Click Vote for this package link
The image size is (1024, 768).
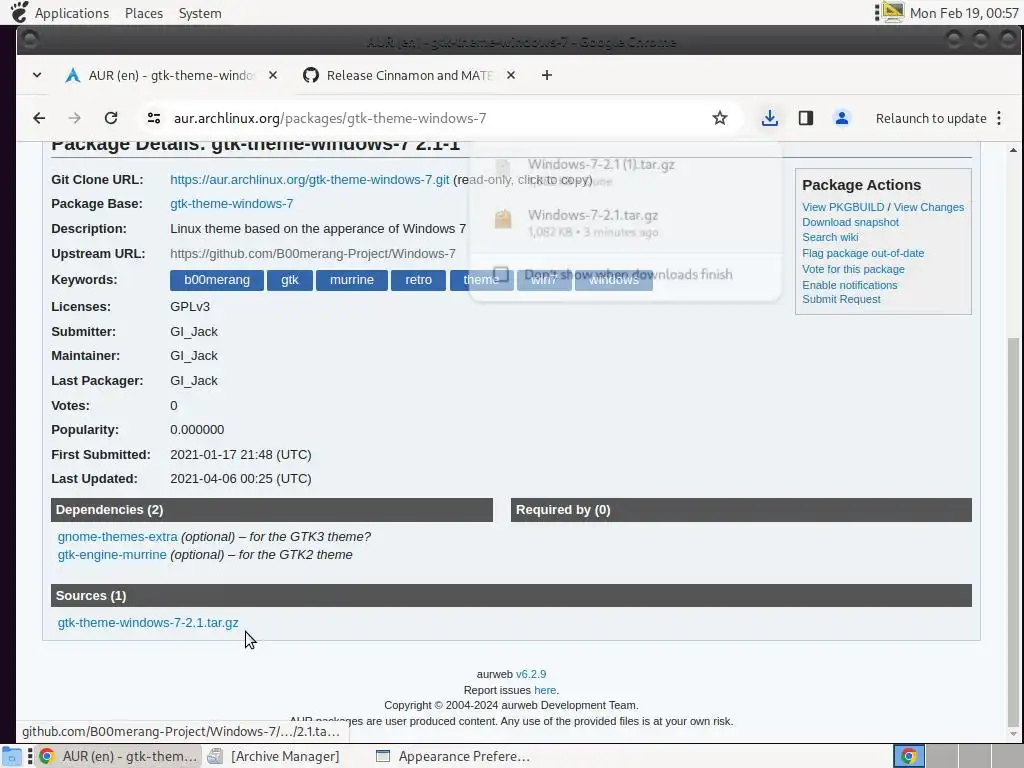click(854, 269)
